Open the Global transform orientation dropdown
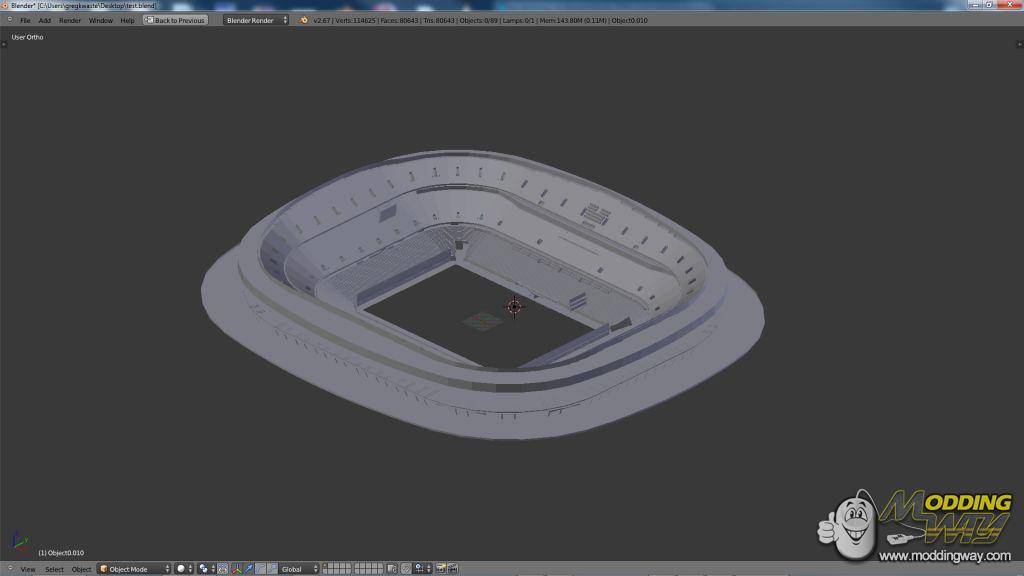1024x576 pixels. [298, 569]
